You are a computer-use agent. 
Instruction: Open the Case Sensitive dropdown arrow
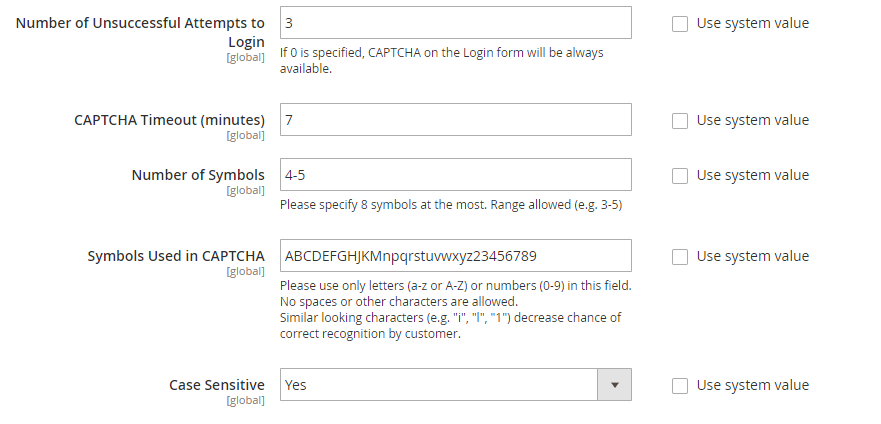[615, 385]
